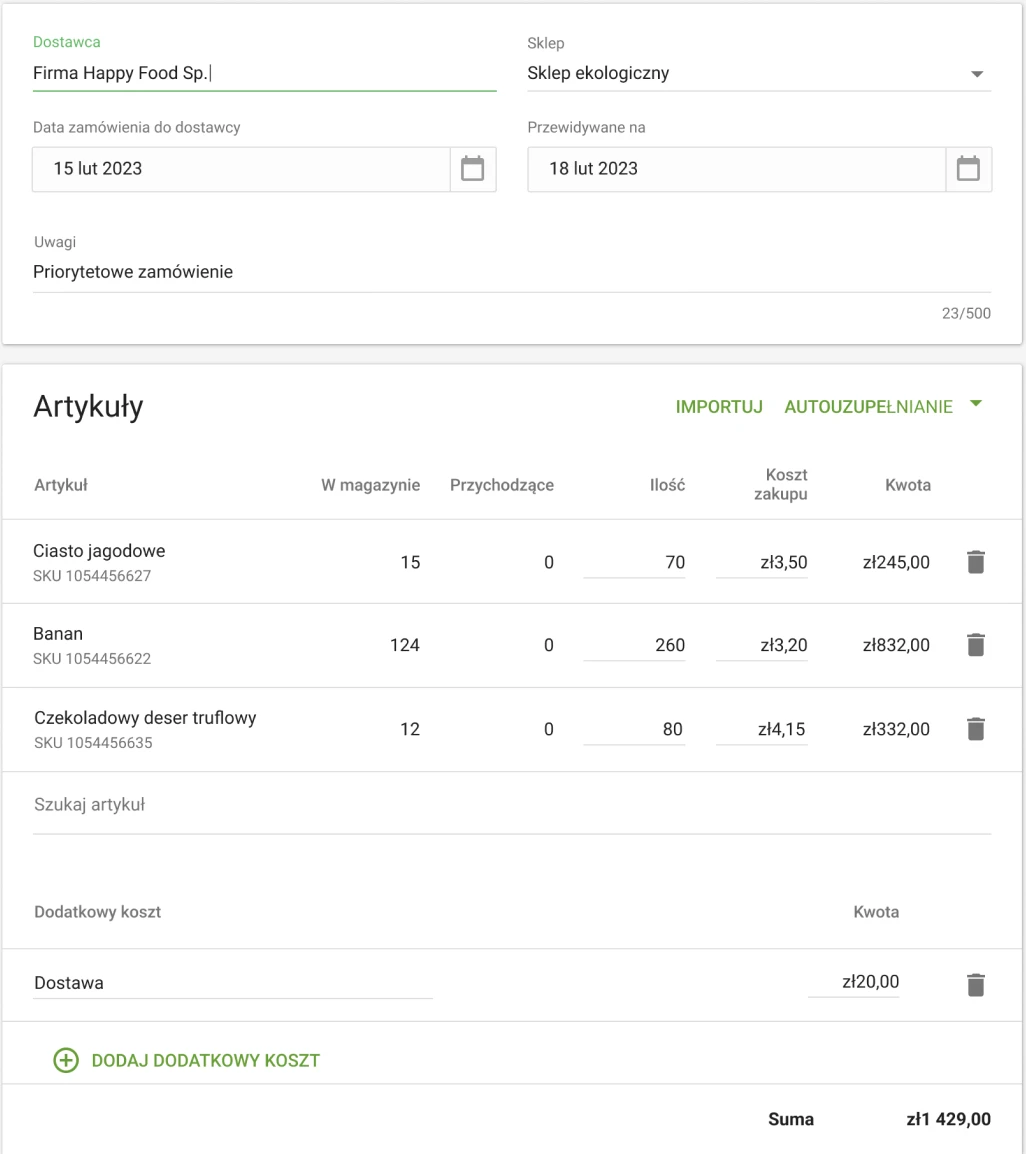This screenshot has height=1154, width=1026.
Task: Edit quantity 80 for Czekoladowy deser
Action: pyautogui.click(x=635, y=729)
